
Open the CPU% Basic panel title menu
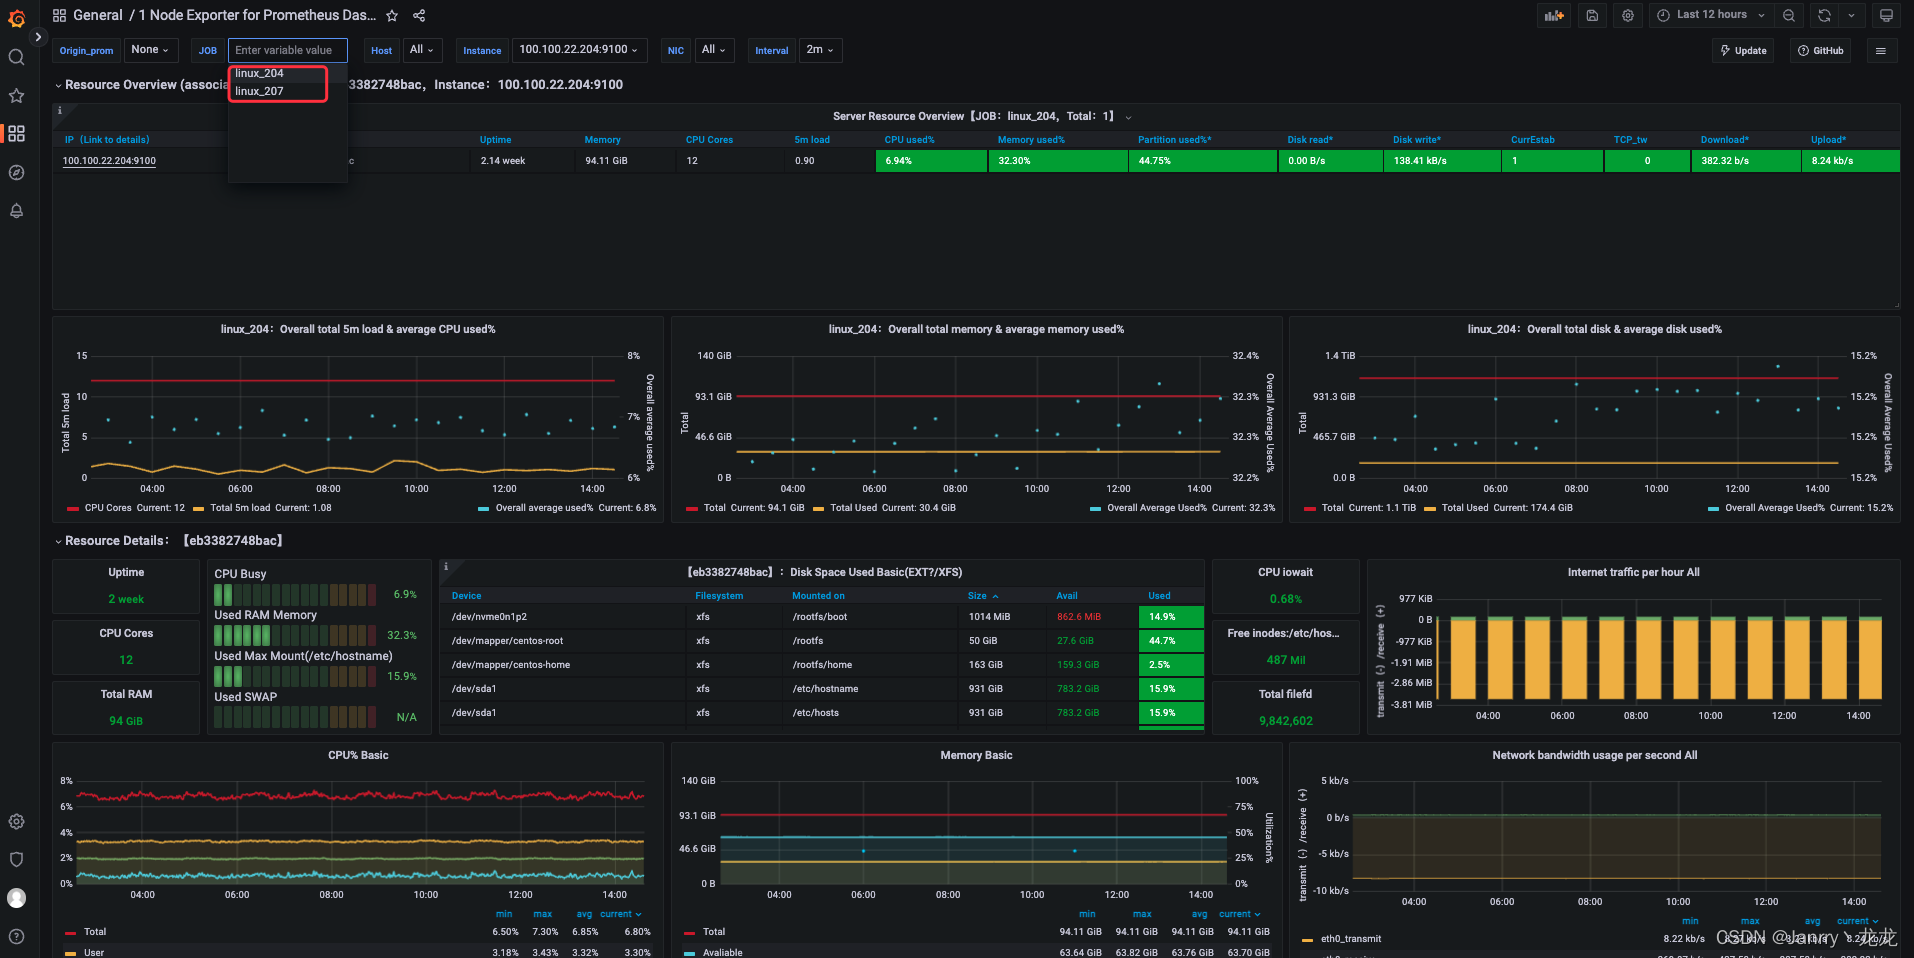(x=358, y=755)
